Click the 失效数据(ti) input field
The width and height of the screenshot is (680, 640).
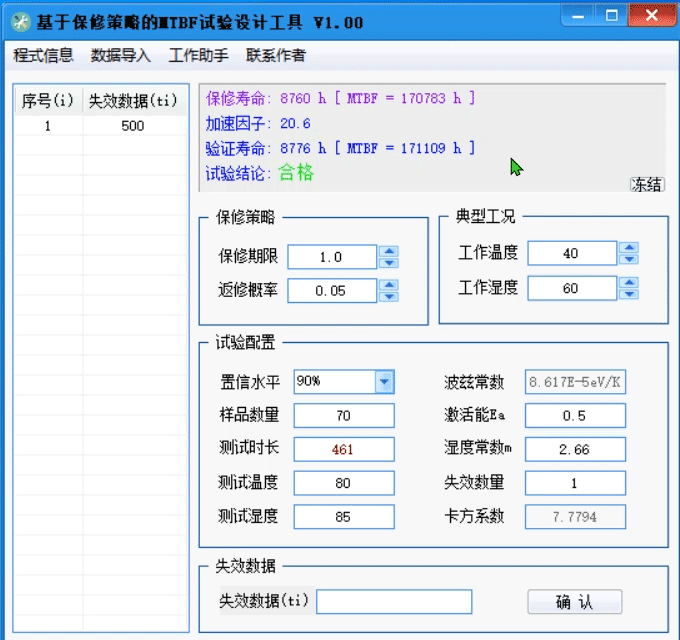[x=394, y=601]
